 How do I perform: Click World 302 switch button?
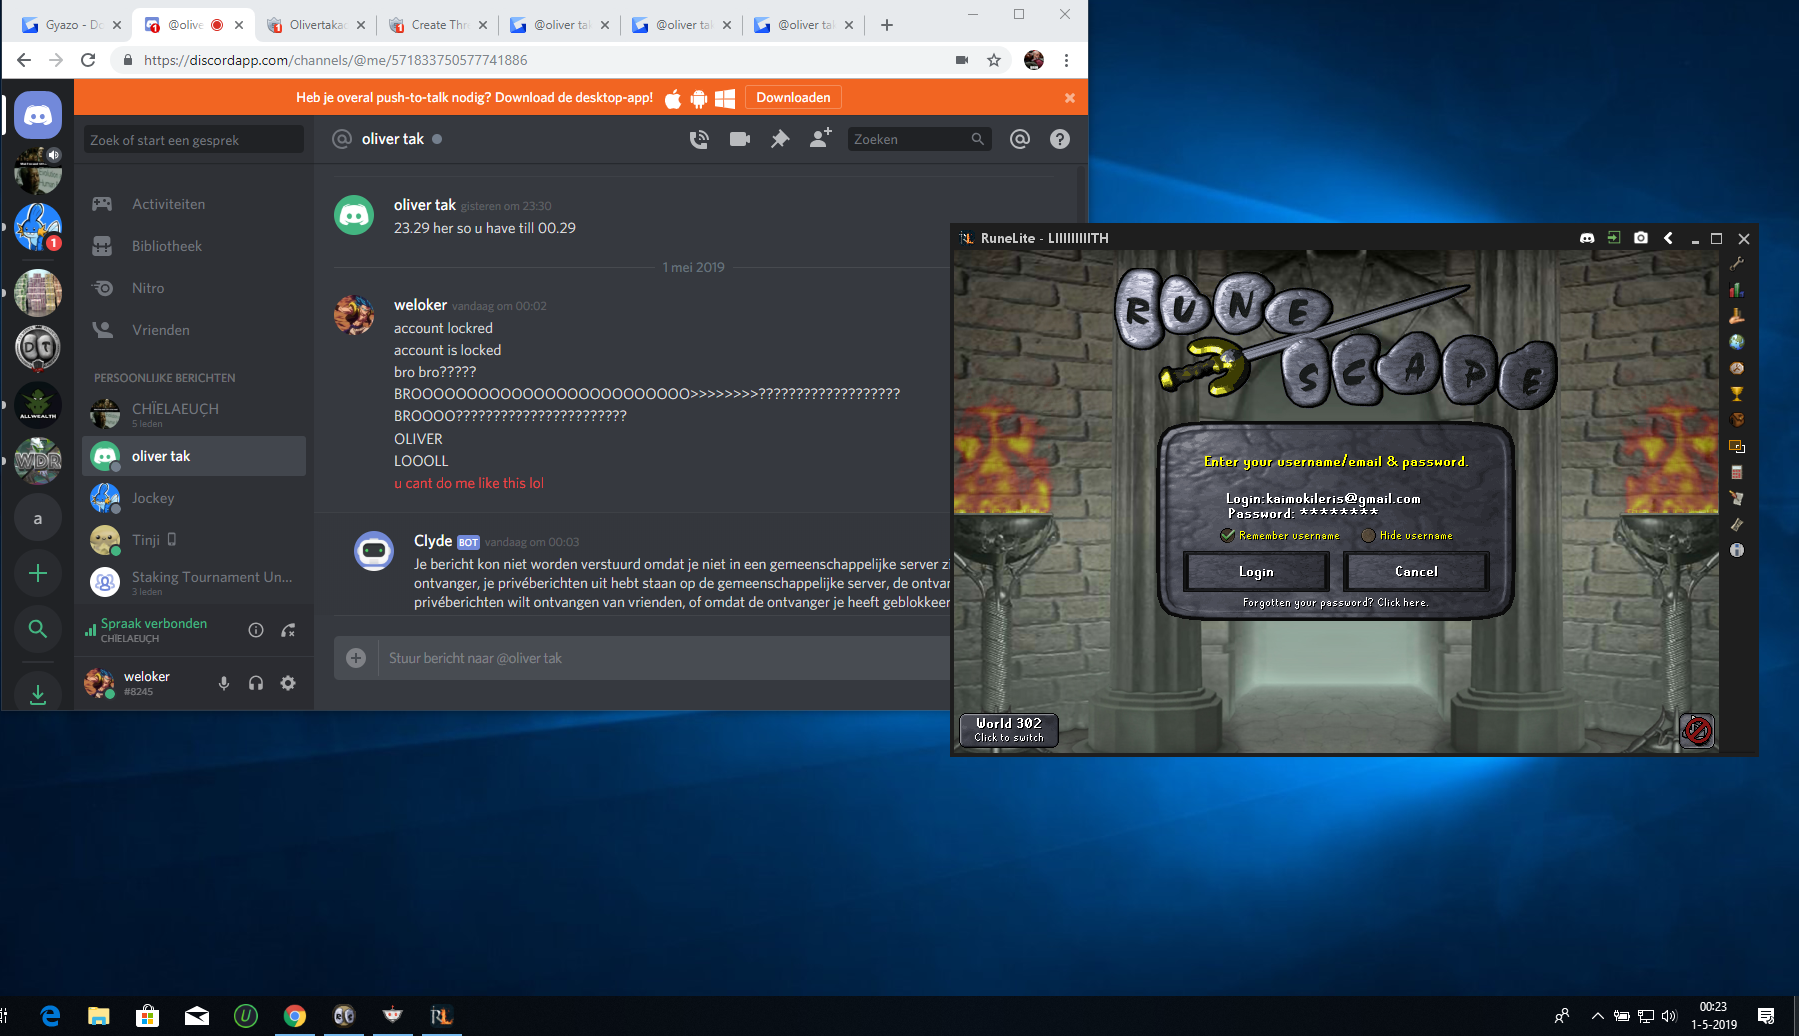1009,730
